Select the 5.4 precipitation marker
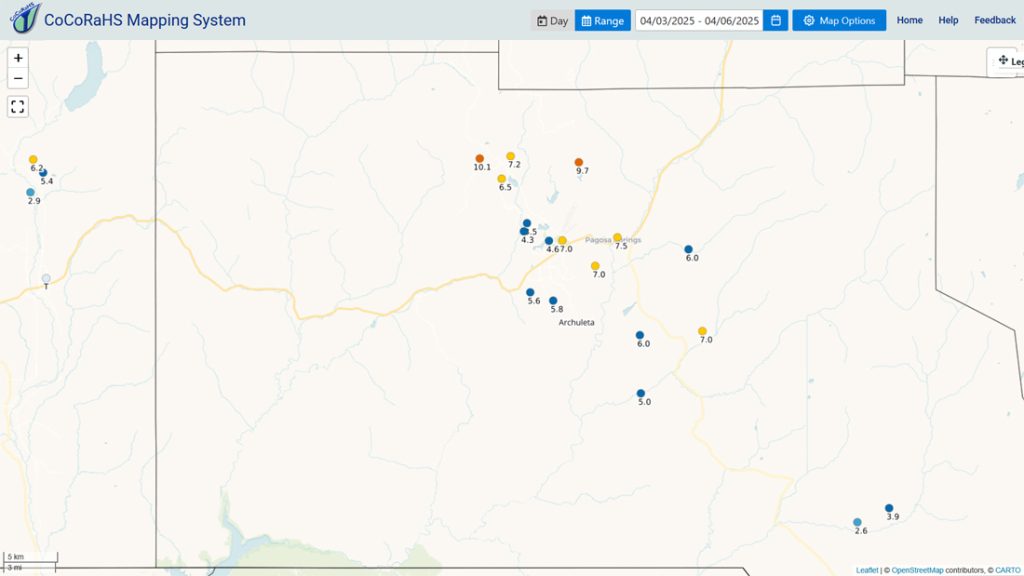Screen dimensions: 1024x576 (x=43, y=173)
